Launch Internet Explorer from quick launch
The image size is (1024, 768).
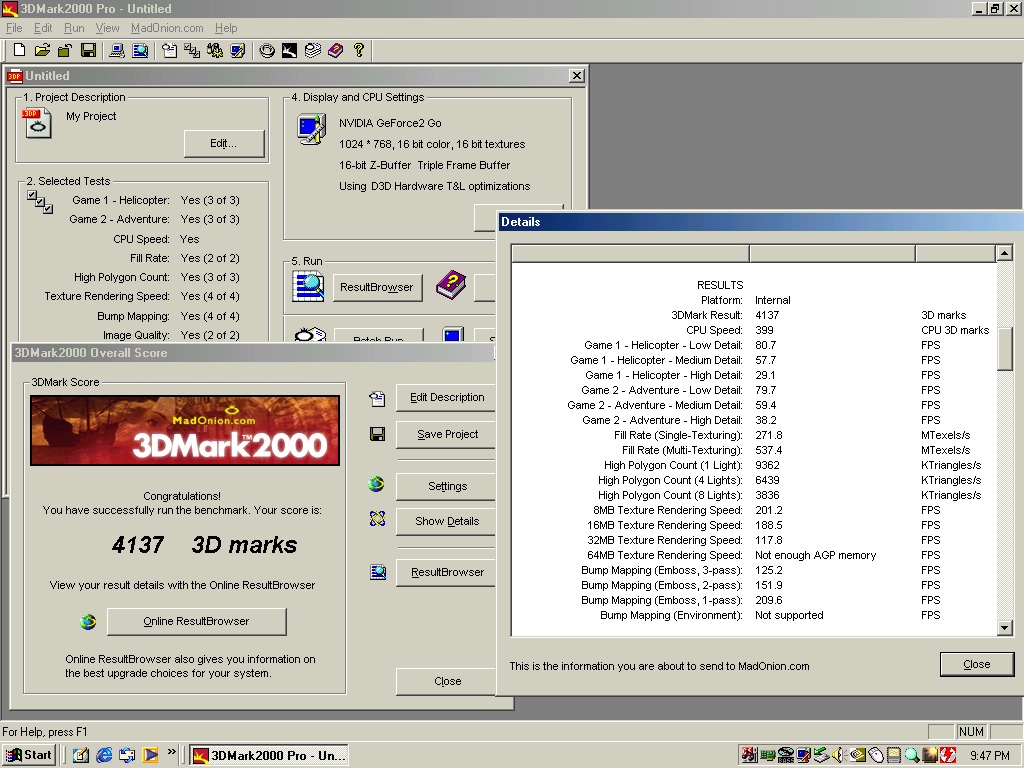pyautogui.click(x=104, y=755)
